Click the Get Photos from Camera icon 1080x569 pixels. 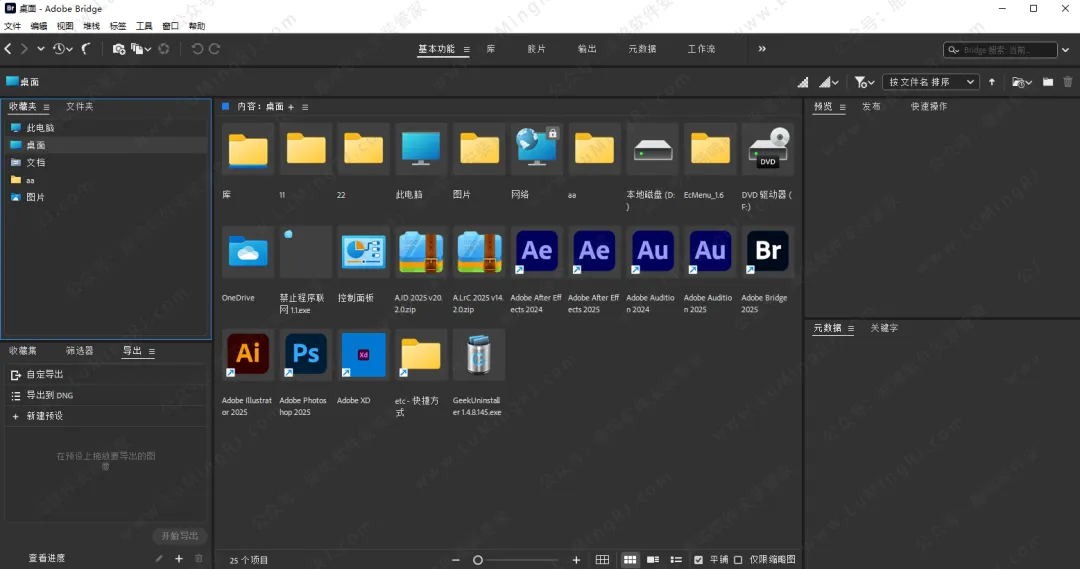tap(119, 49)
